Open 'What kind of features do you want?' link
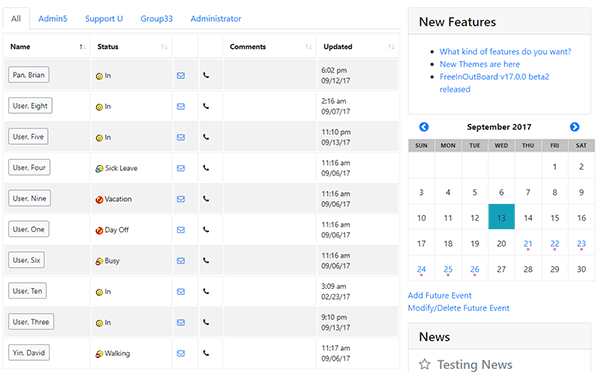The width and height of the screenshot is (600, 372). click(x=505, y=51)
